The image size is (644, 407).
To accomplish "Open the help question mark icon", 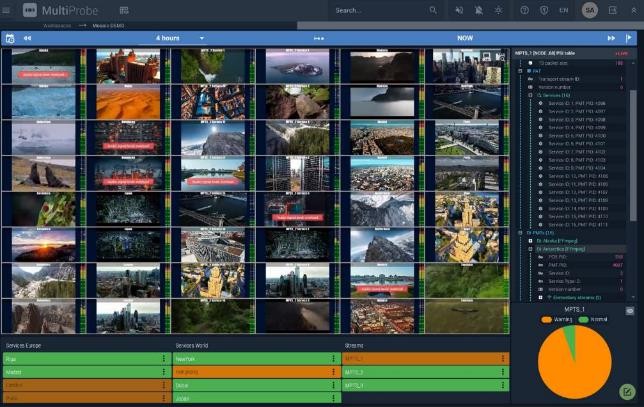I will 525,10.
